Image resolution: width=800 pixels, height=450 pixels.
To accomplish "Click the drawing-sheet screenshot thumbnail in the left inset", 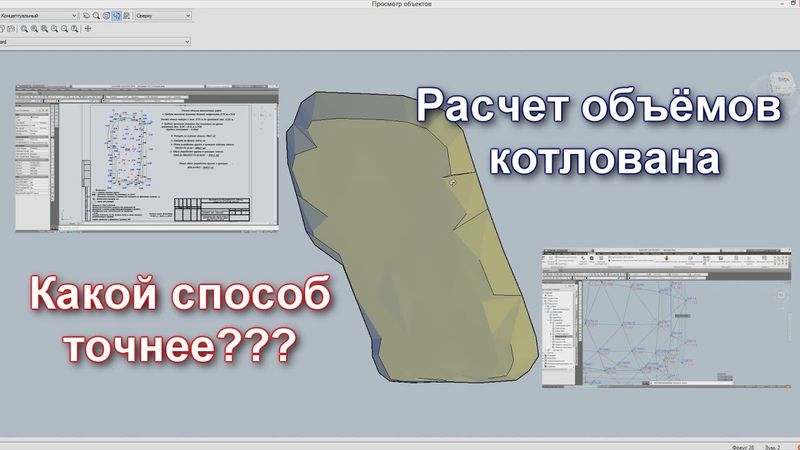I will (x=147, y=159).
